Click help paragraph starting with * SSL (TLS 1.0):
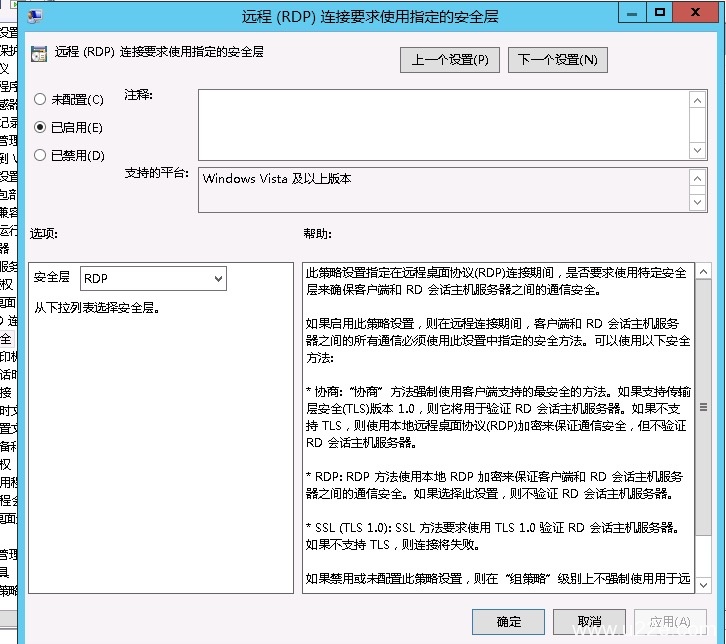 point(493,536)
